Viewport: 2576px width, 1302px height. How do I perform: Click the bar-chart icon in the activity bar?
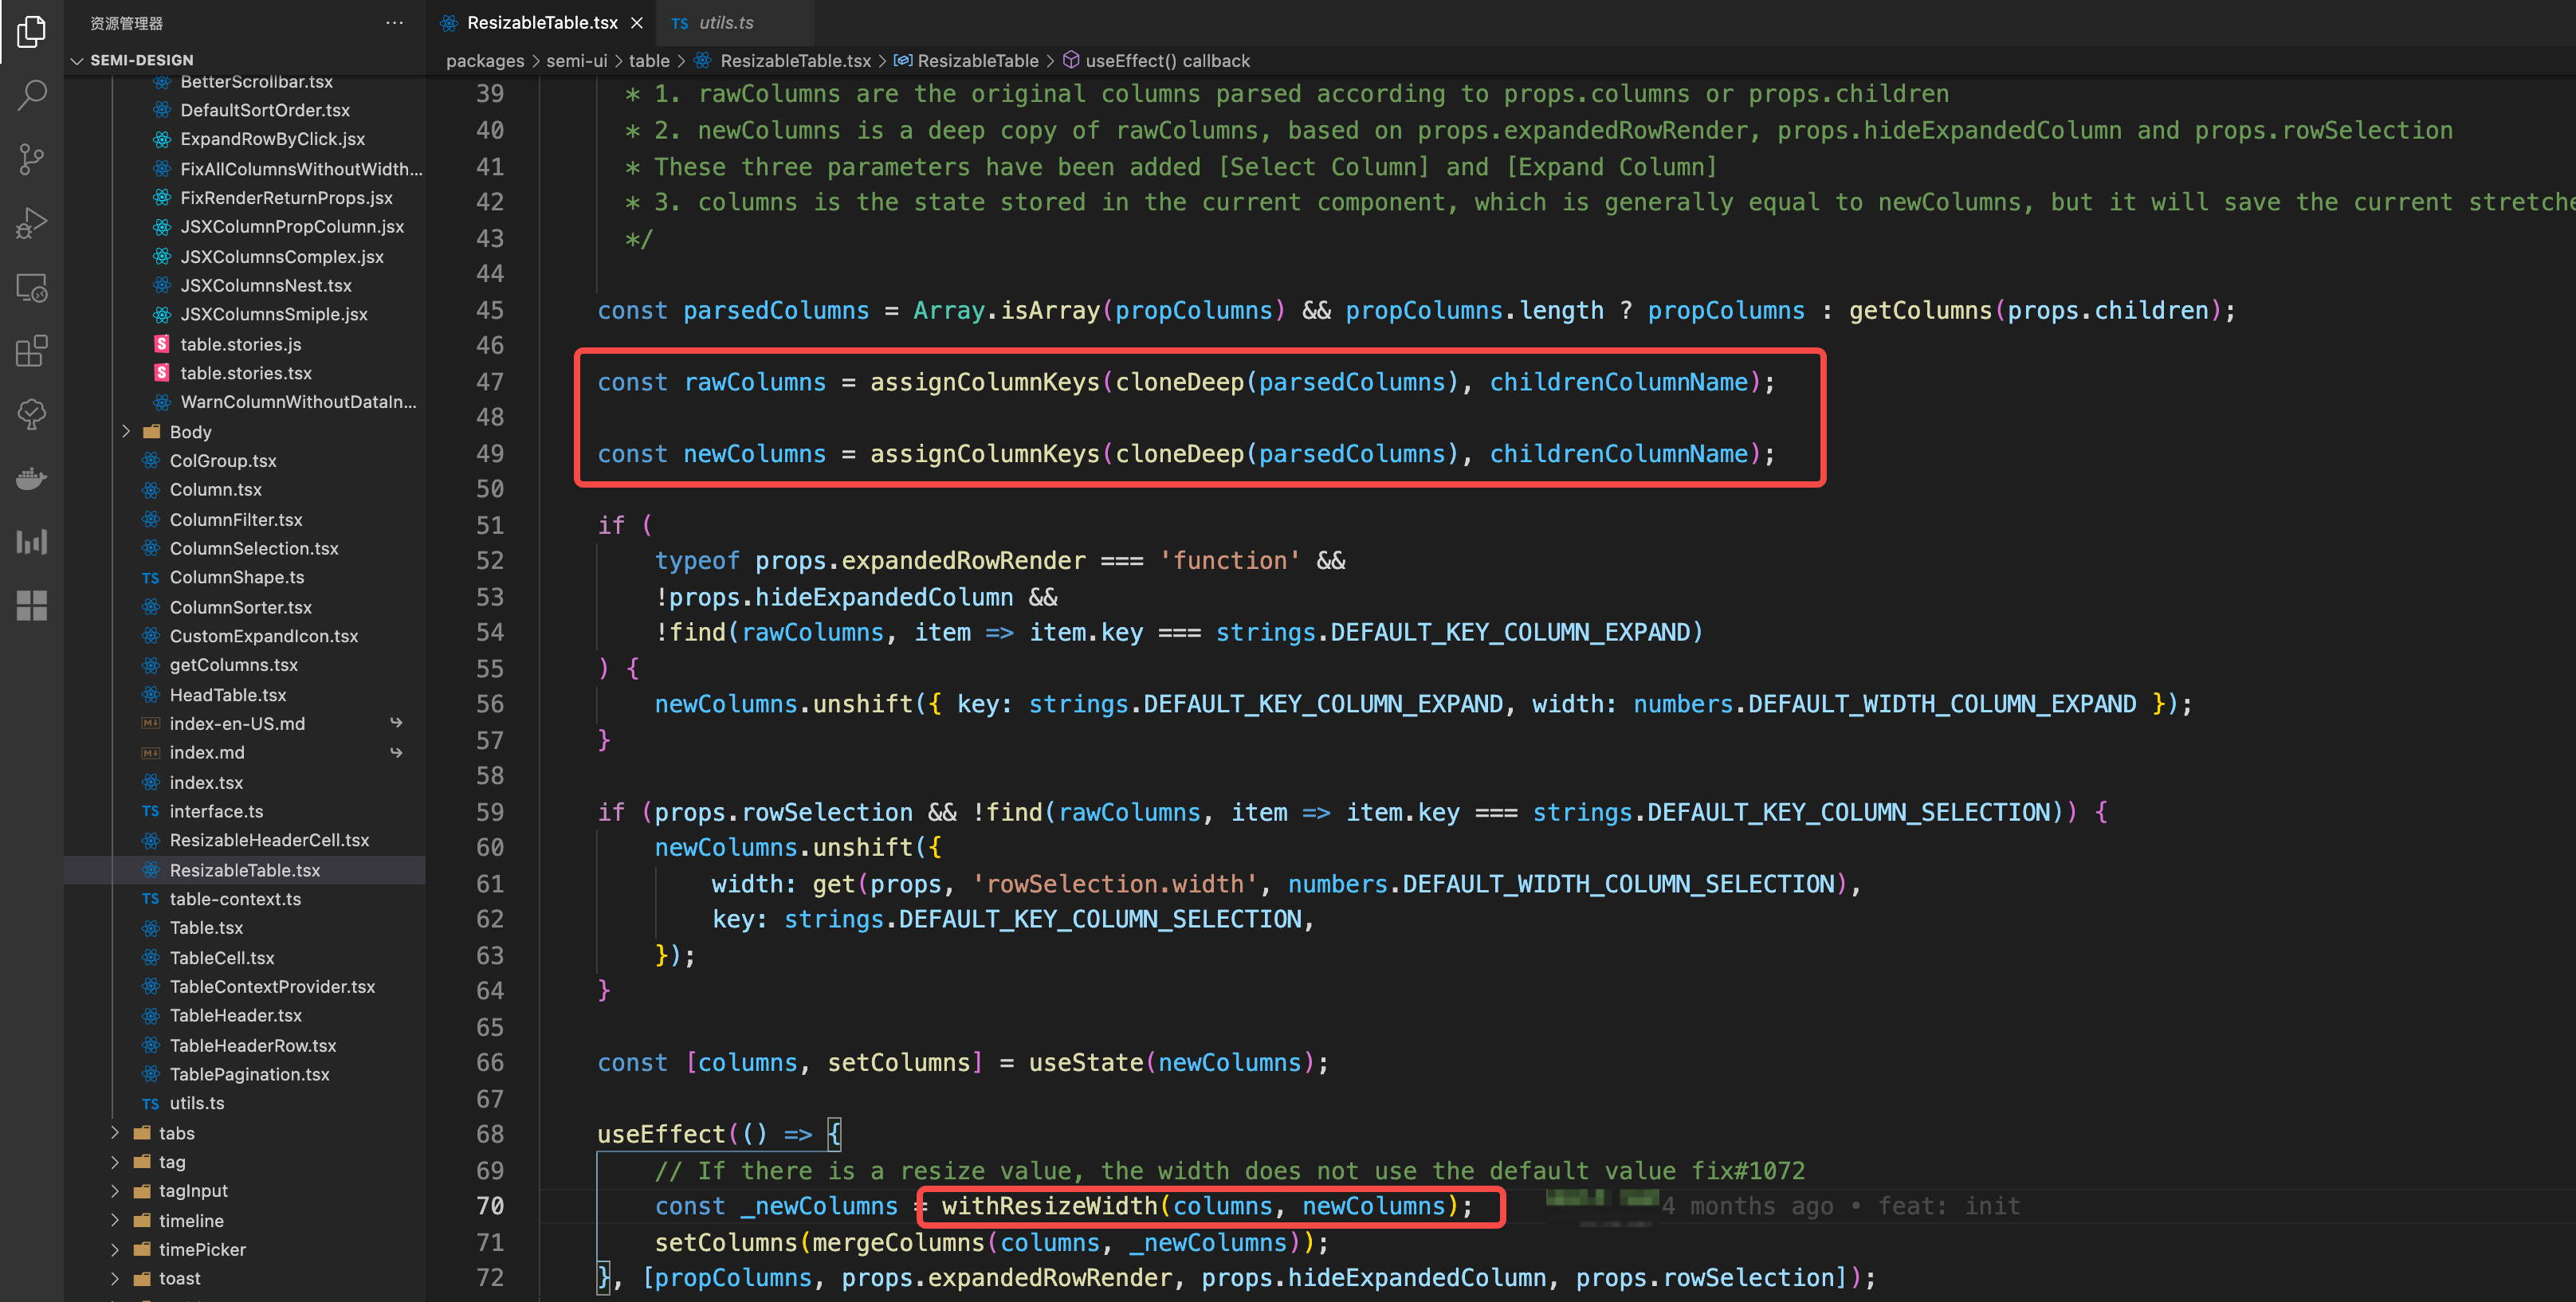click(x=32, y=541)
